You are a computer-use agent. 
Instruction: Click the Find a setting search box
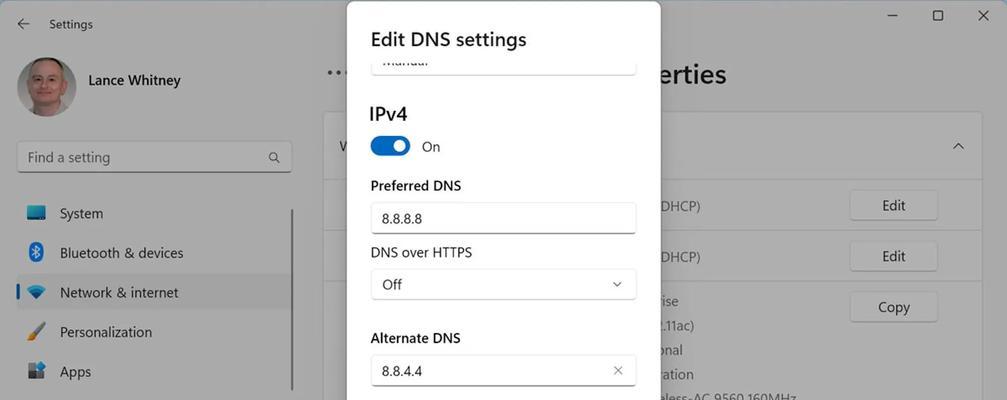point(154,157)
